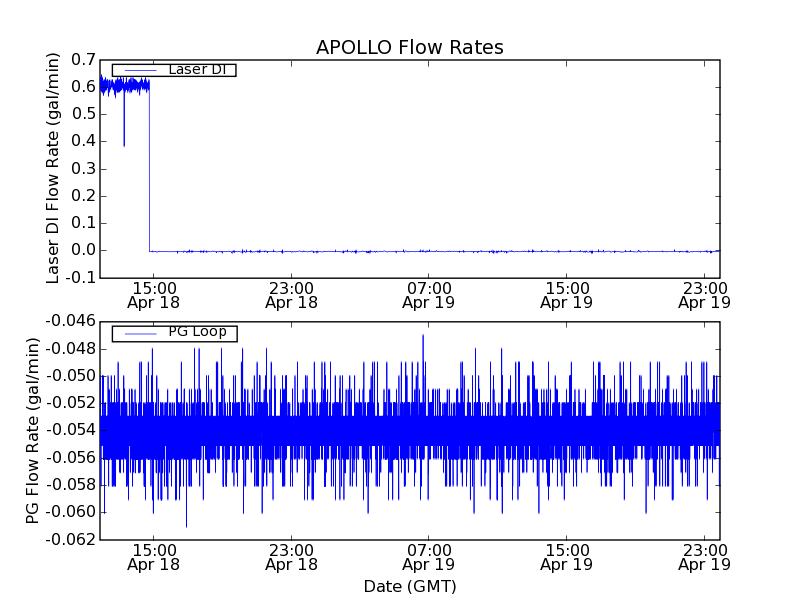Click '23:00 Apr 19' label under bottom plot

pos(704,558)
